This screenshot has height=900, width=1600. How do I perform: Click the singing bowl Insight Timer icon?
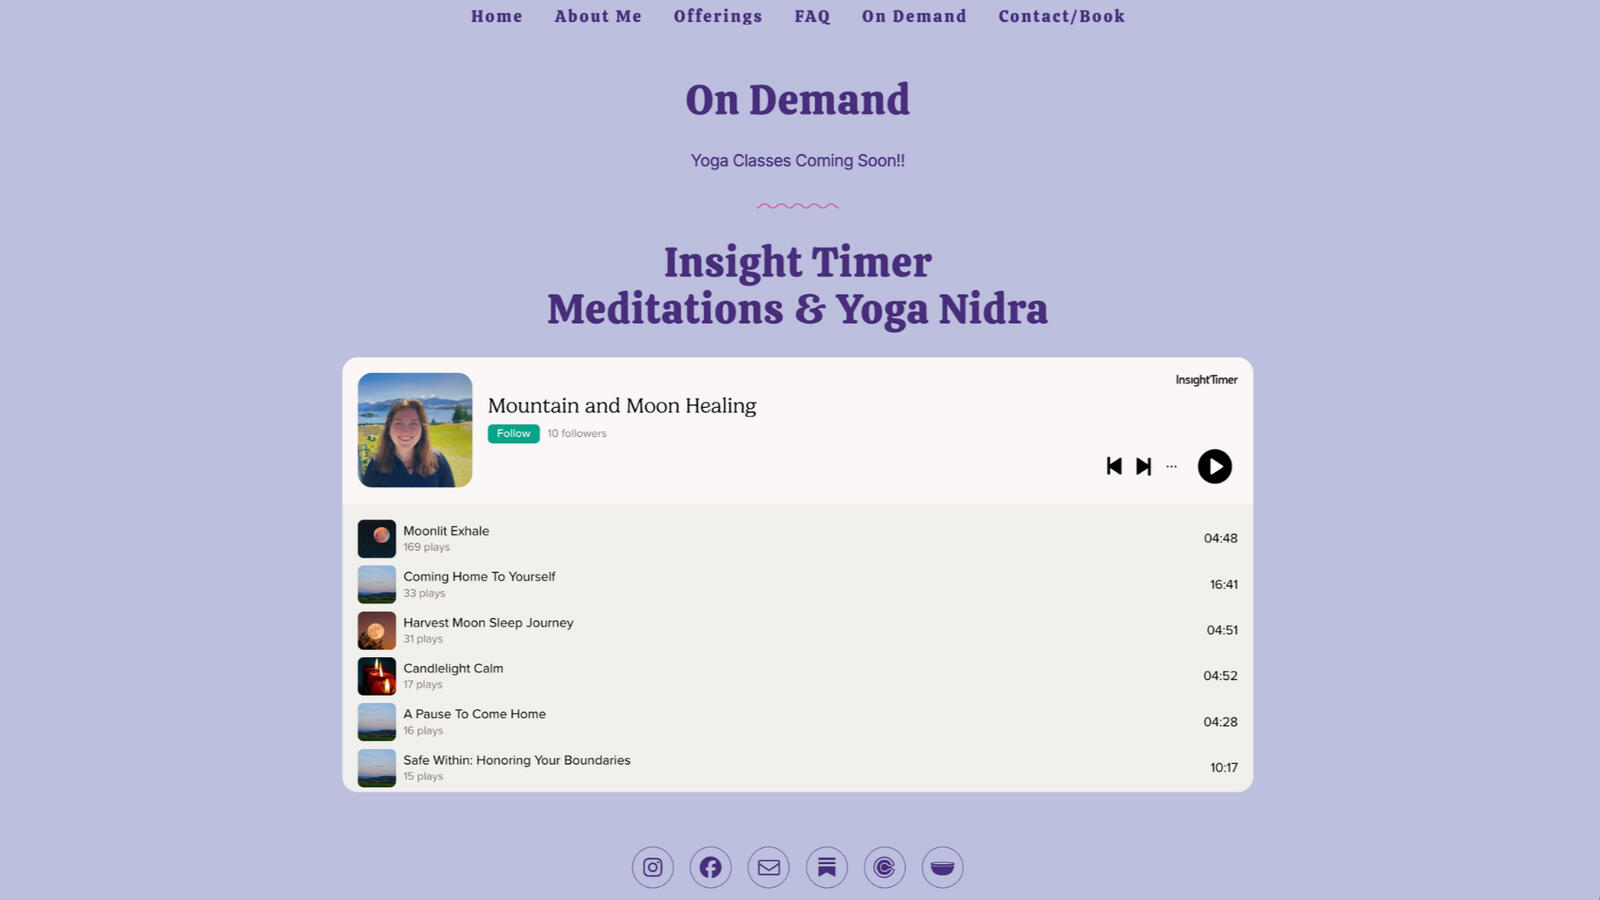tap(942, 867)
